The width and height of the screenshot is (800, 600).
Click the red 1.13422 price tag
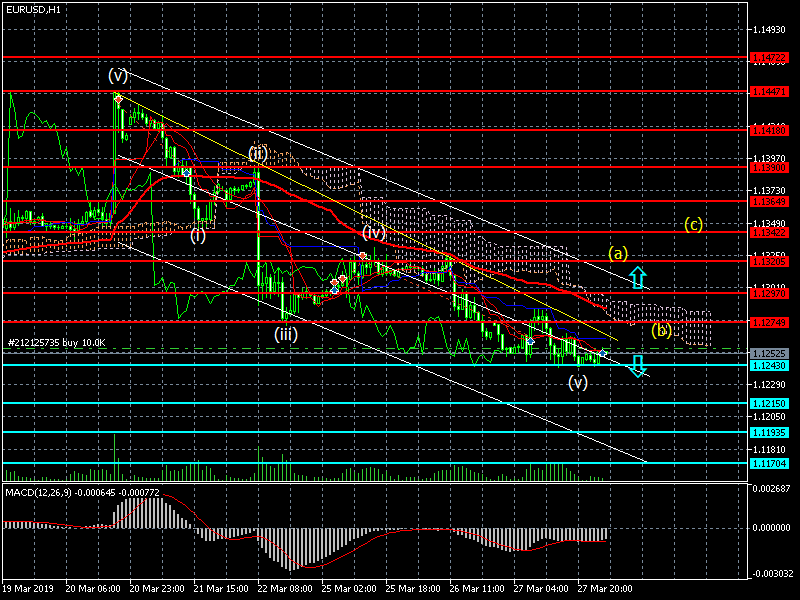coord(769,233)
